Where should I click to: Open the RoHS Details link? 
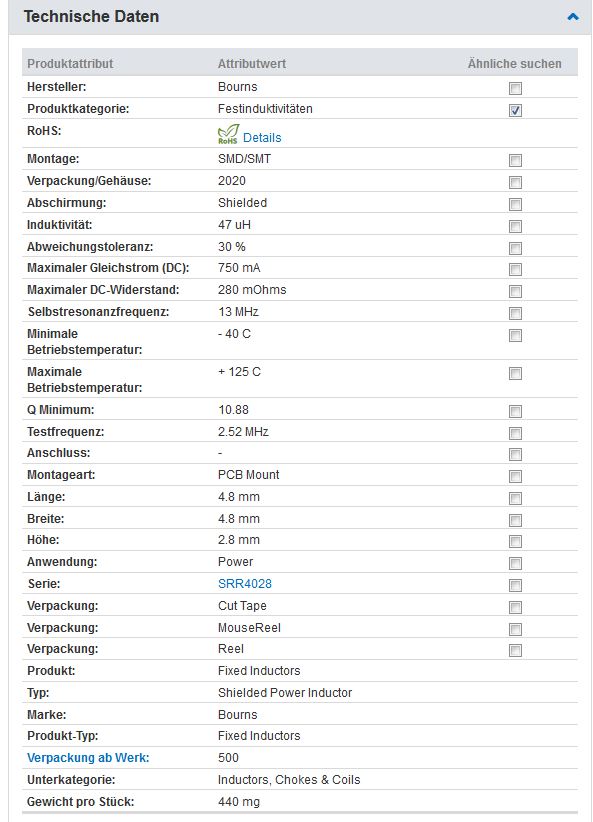(262, 137)
